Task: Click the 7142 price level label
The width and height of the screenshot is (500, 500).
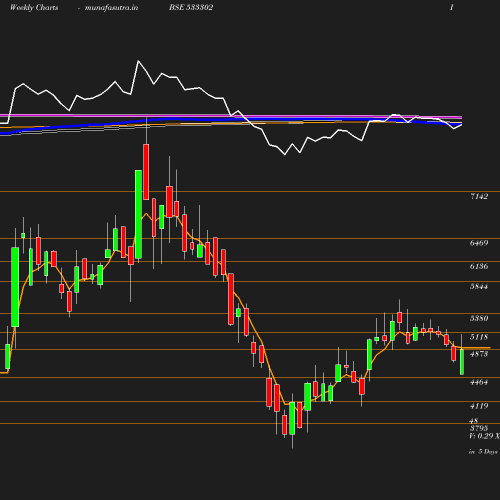Action: [479, 197]
